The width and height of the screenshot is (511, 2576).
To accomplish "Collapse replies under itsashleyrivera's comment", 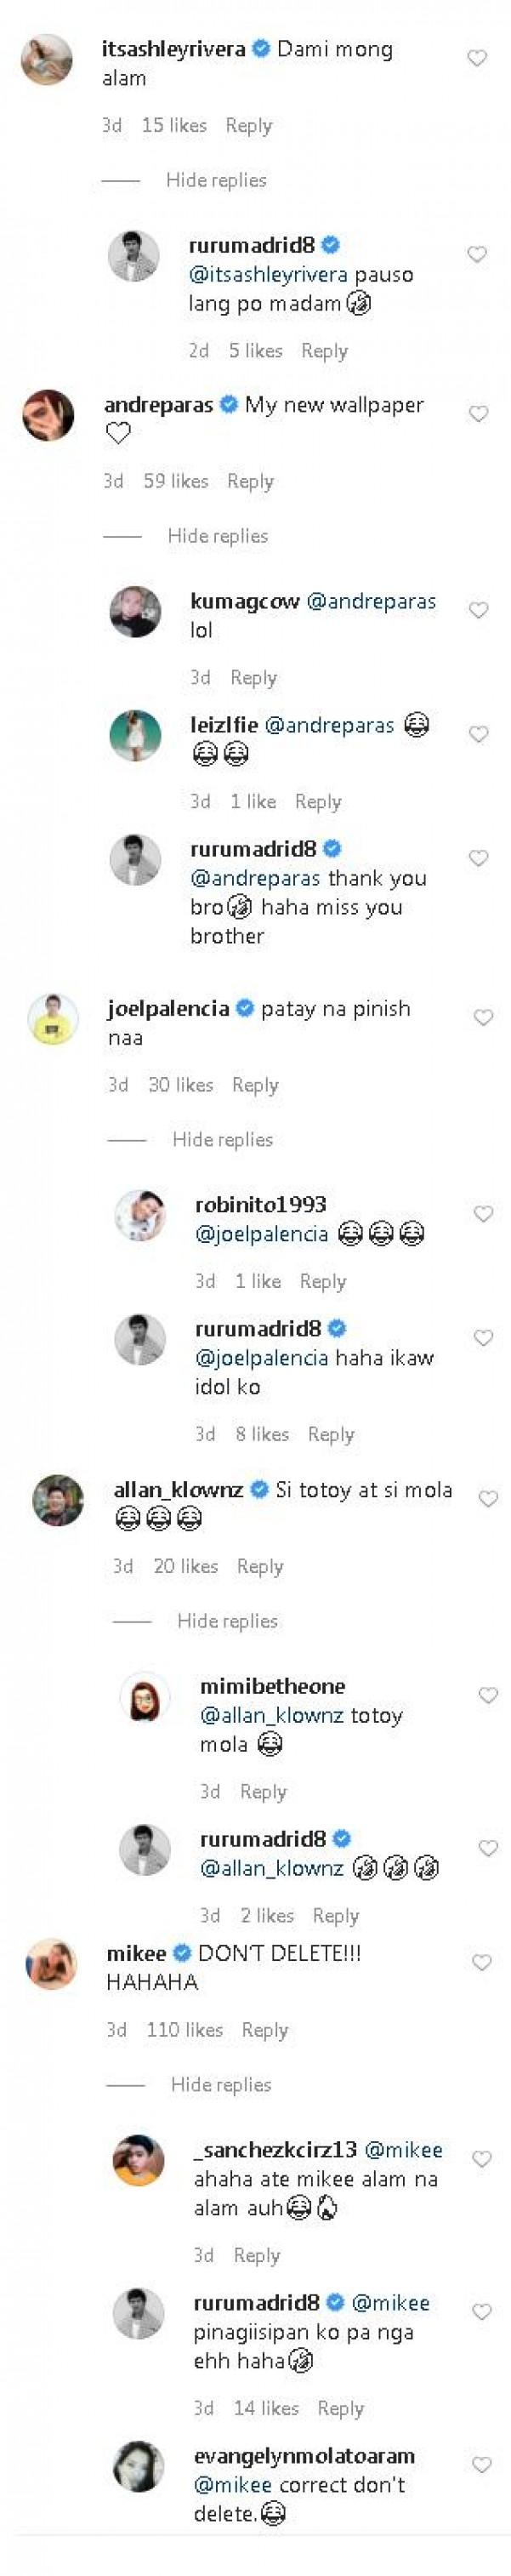I will point(216,181).
